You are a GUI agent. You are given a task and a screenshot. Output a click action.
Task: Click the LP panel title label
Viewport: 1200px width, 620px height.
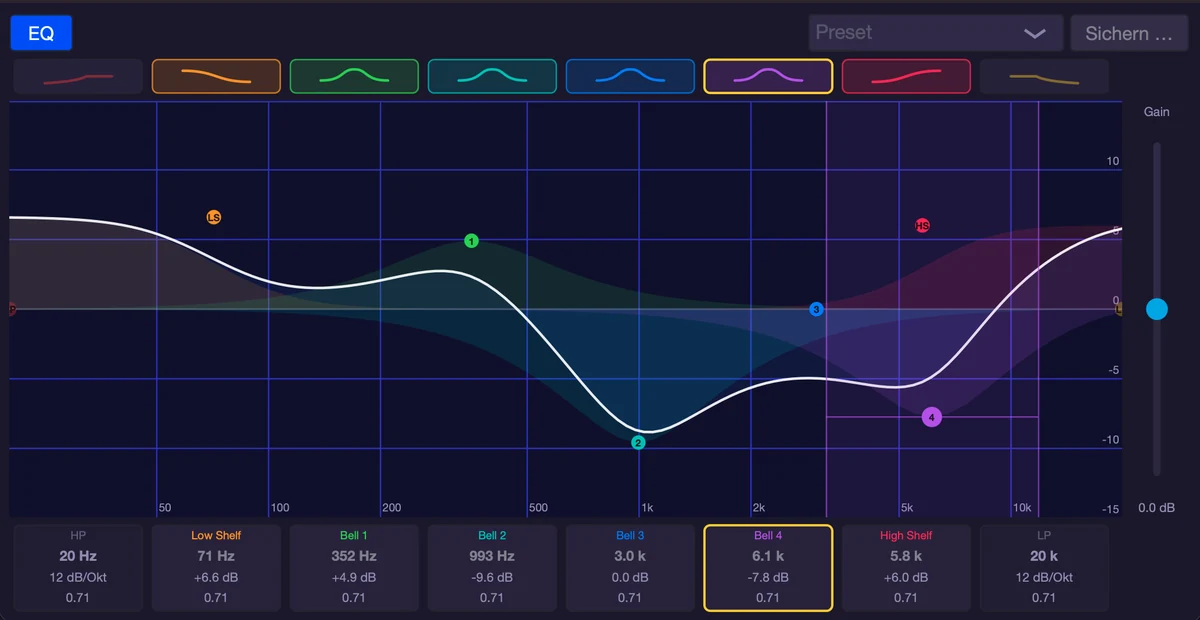(x=1044, y=536)
